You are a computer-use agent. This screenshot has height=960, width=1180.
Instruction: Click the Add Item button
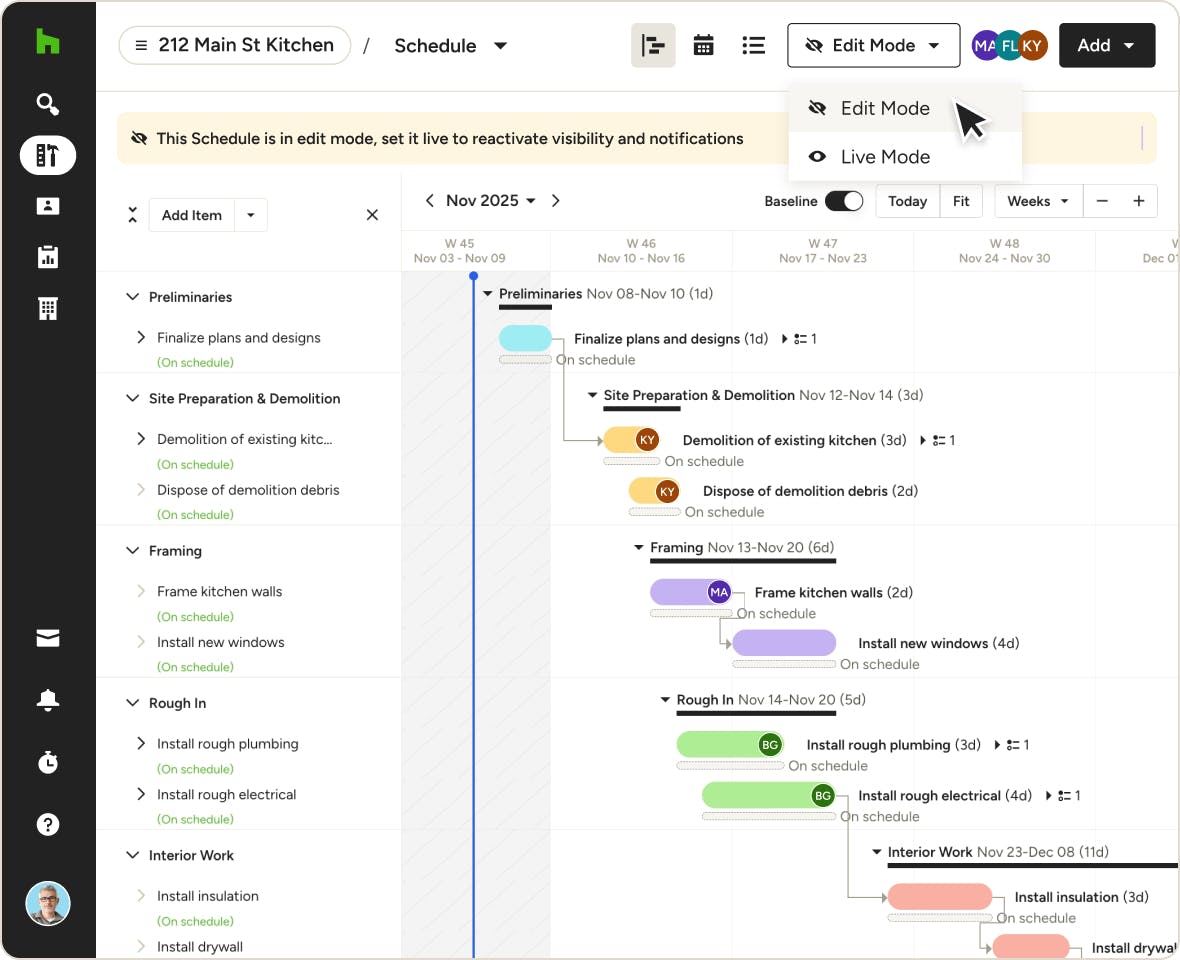tap(192, 215)
